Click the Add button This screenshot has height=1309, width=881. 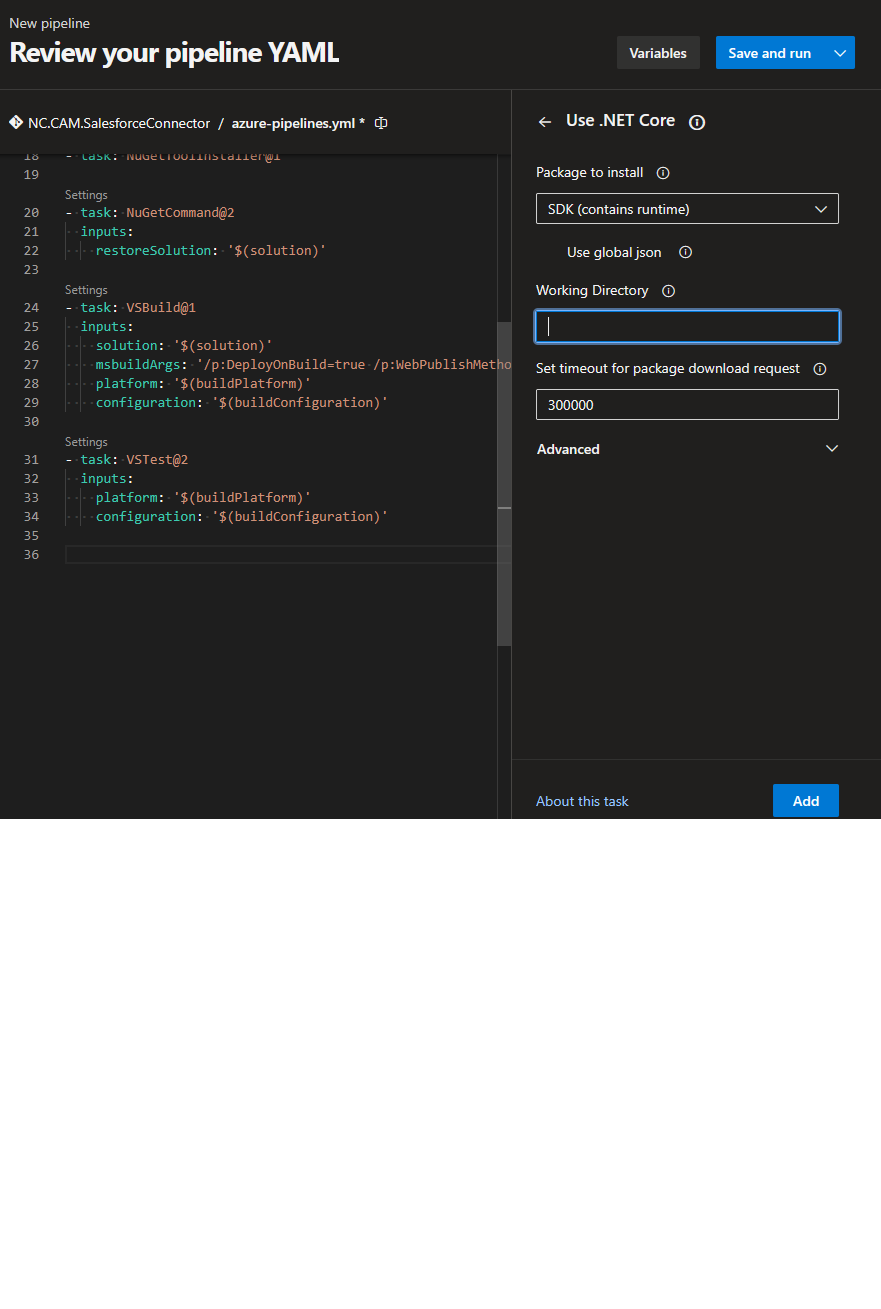(x=805, y=801)
